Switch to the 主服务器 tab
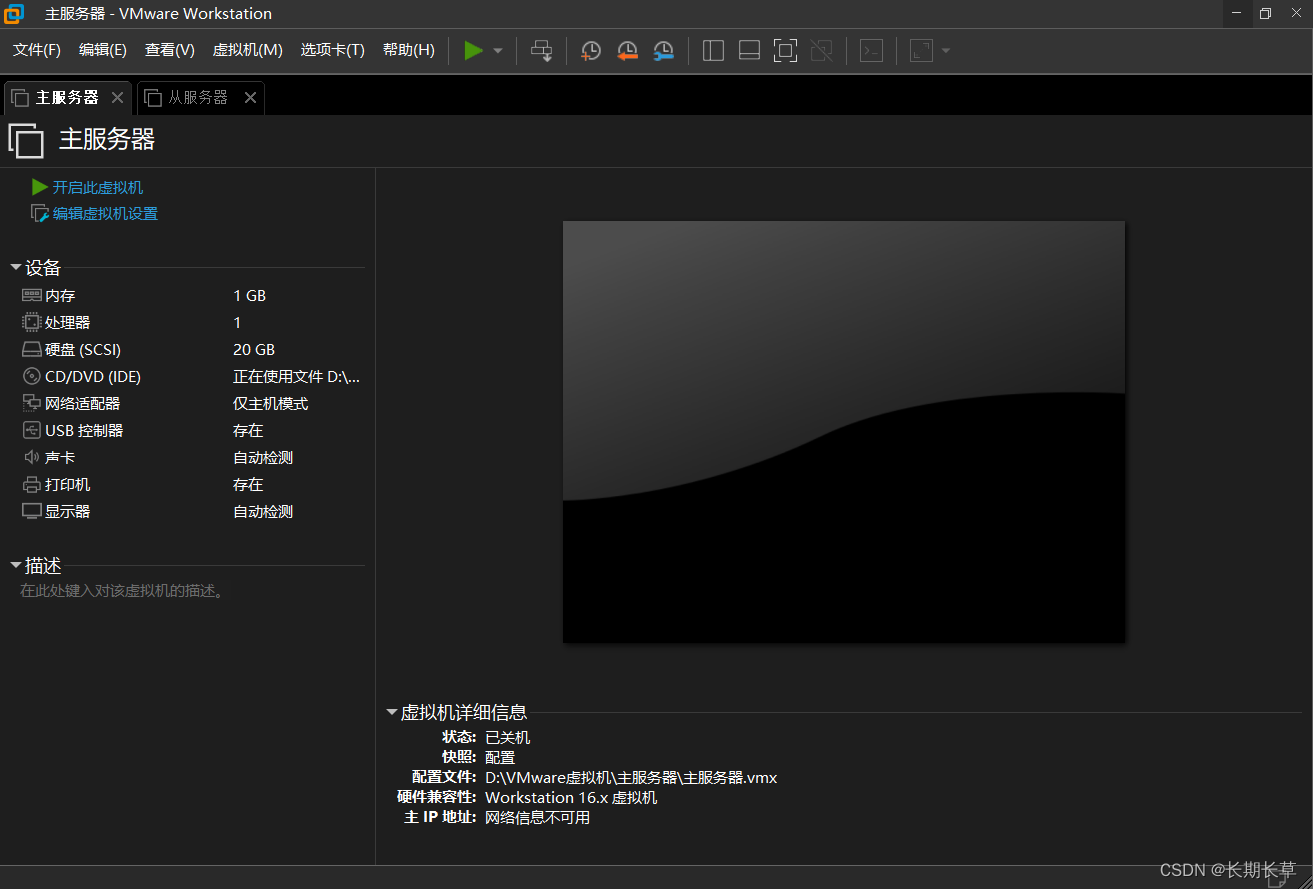The width and height of the screenshot is (1313, 889). (67, 97)
